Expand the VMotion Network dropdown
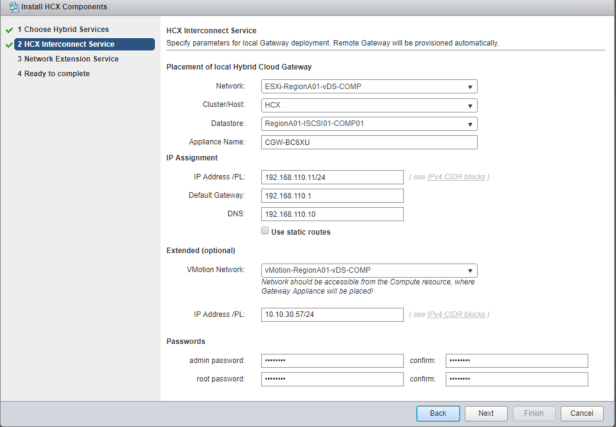Image resolution: width=616 pixels, height=427 pixels. click(x=368, y=269)
